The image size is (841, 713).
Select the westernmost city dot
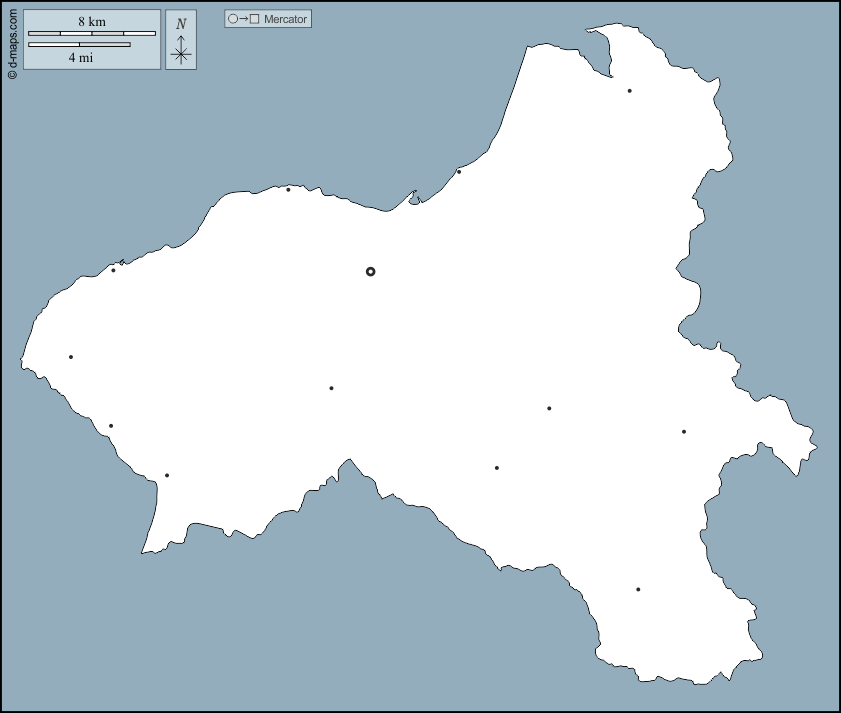[x=71, y=357]
